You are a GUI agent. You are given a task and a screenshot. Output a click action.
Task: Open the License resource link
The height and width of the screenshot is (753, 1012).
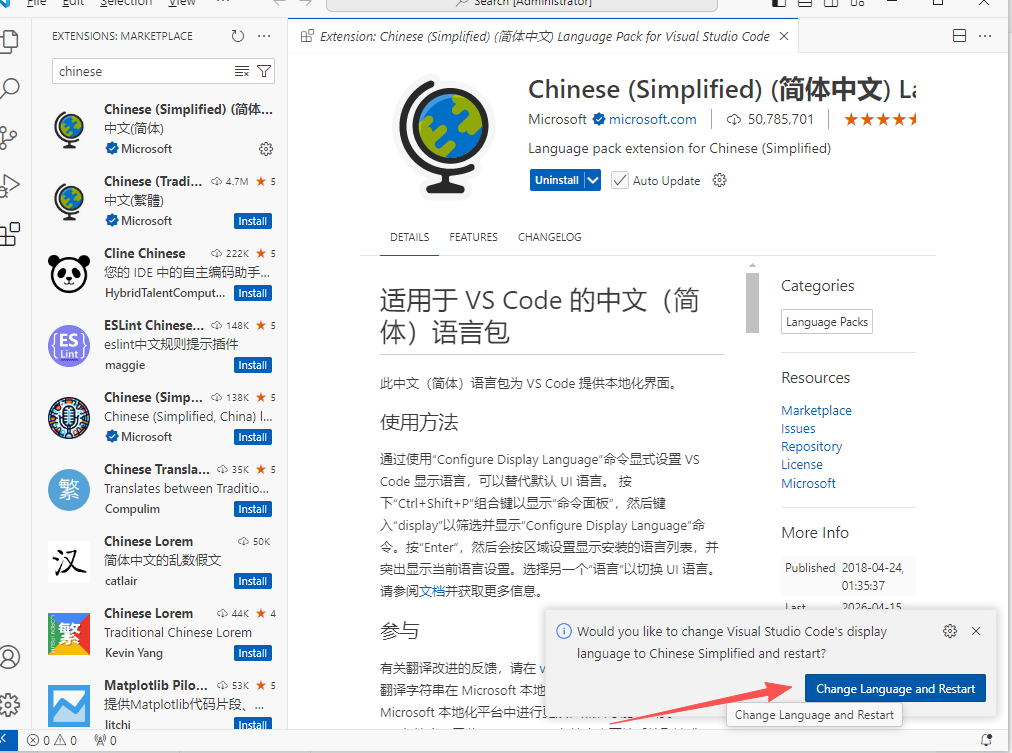point(802,465)
